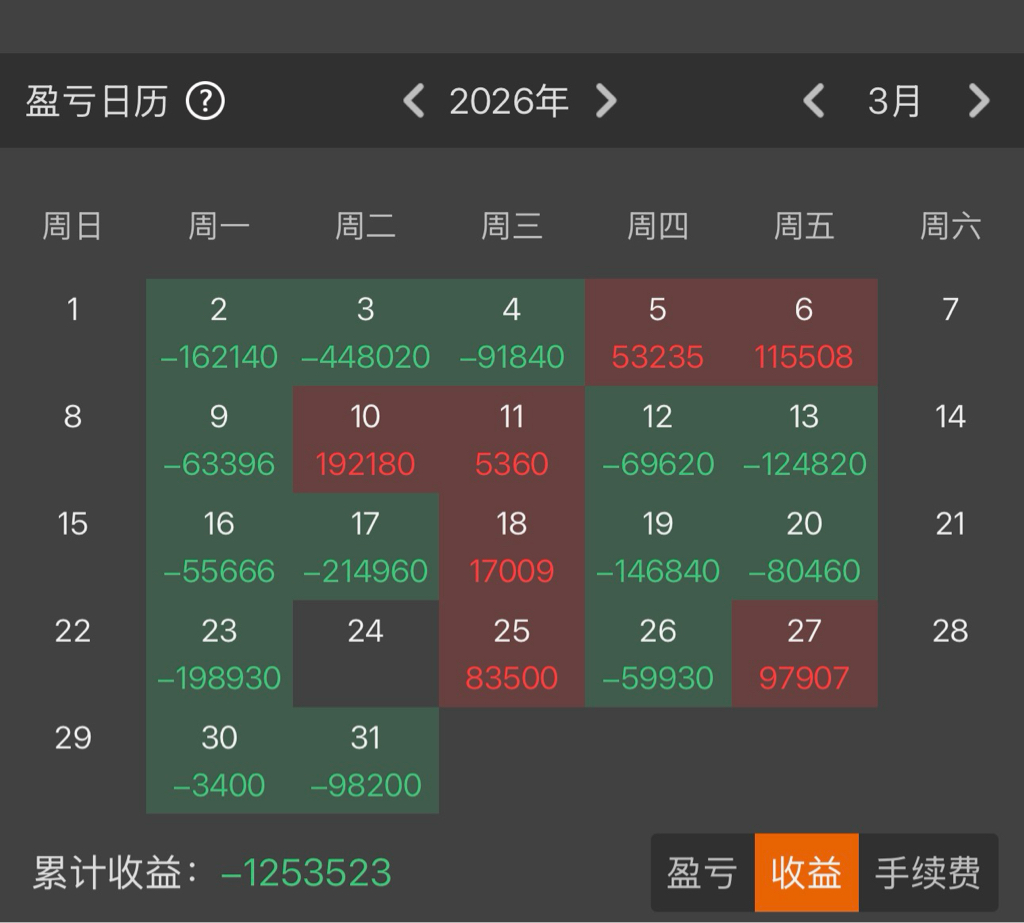The image size is (1024, 923).
Task: Click cumulative return value -1253523
Action: 306,873
